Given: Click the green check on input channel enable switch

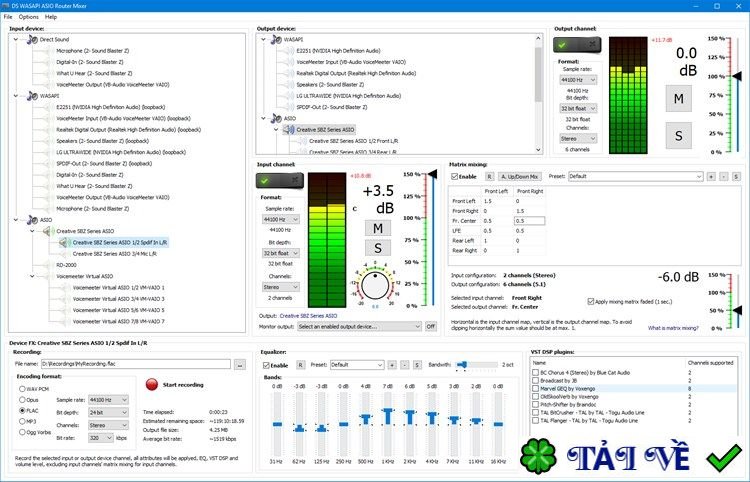Looking at the screenshot, I should tap(265, 180).
